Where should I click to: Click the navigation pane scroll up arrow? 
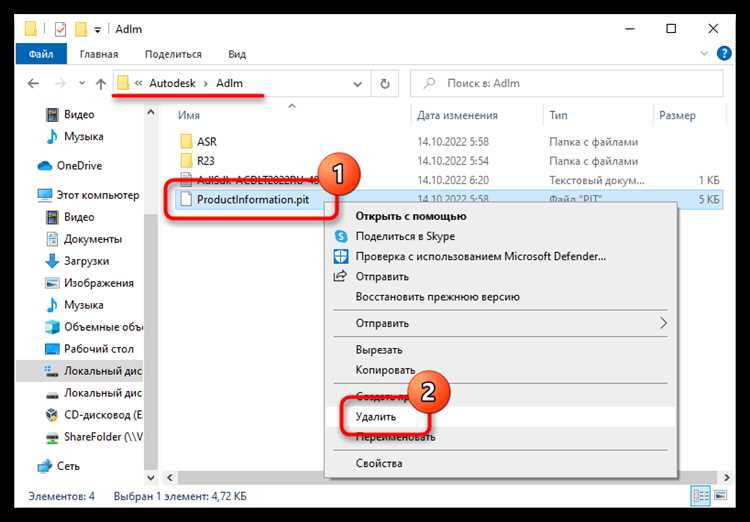pyautogui.click(x=151, y=113)
